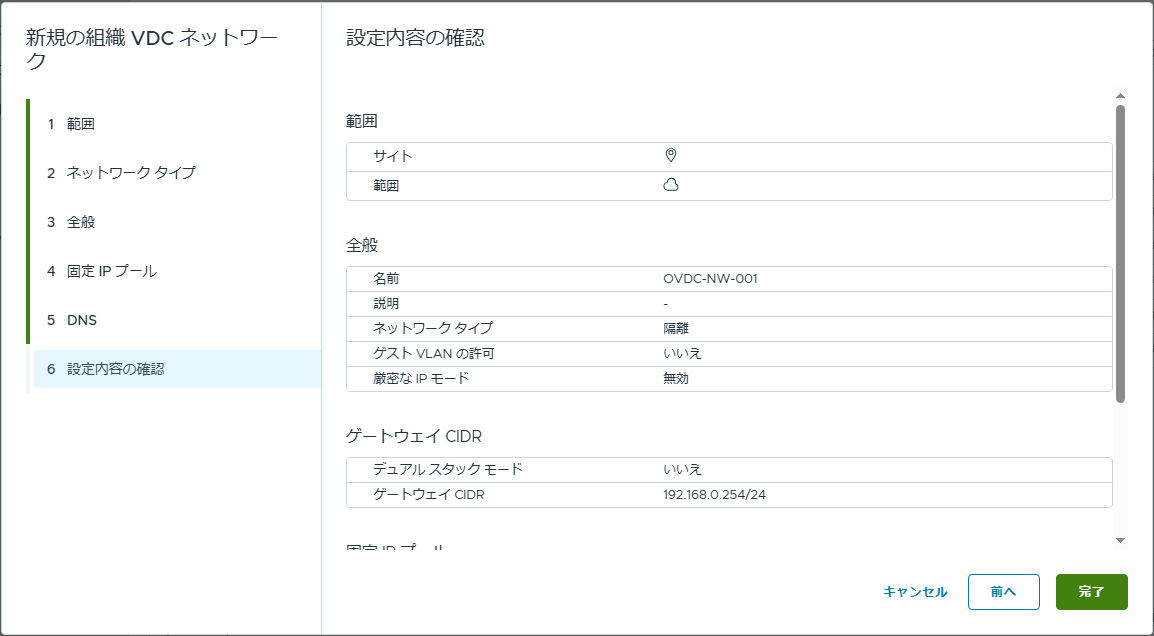The width and height of the screenshot is (1154, 636).
Task: Click いいえ value for ゲスト VLAN の許可
Action: click(x=682, y=354)
